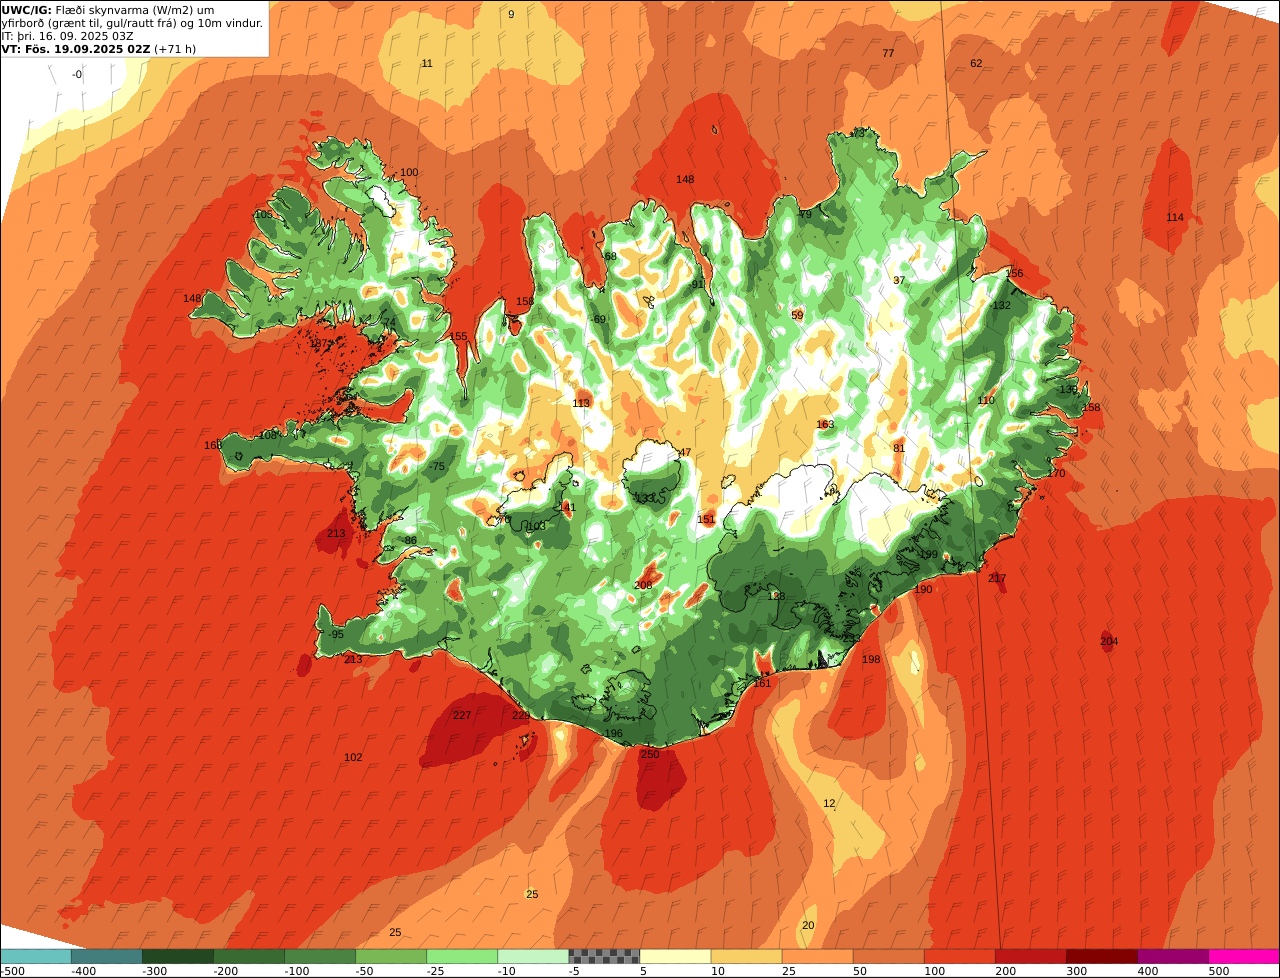Click the value 199 on the southeast land
The image size is (1280, 978).
[x=929, y=555]
